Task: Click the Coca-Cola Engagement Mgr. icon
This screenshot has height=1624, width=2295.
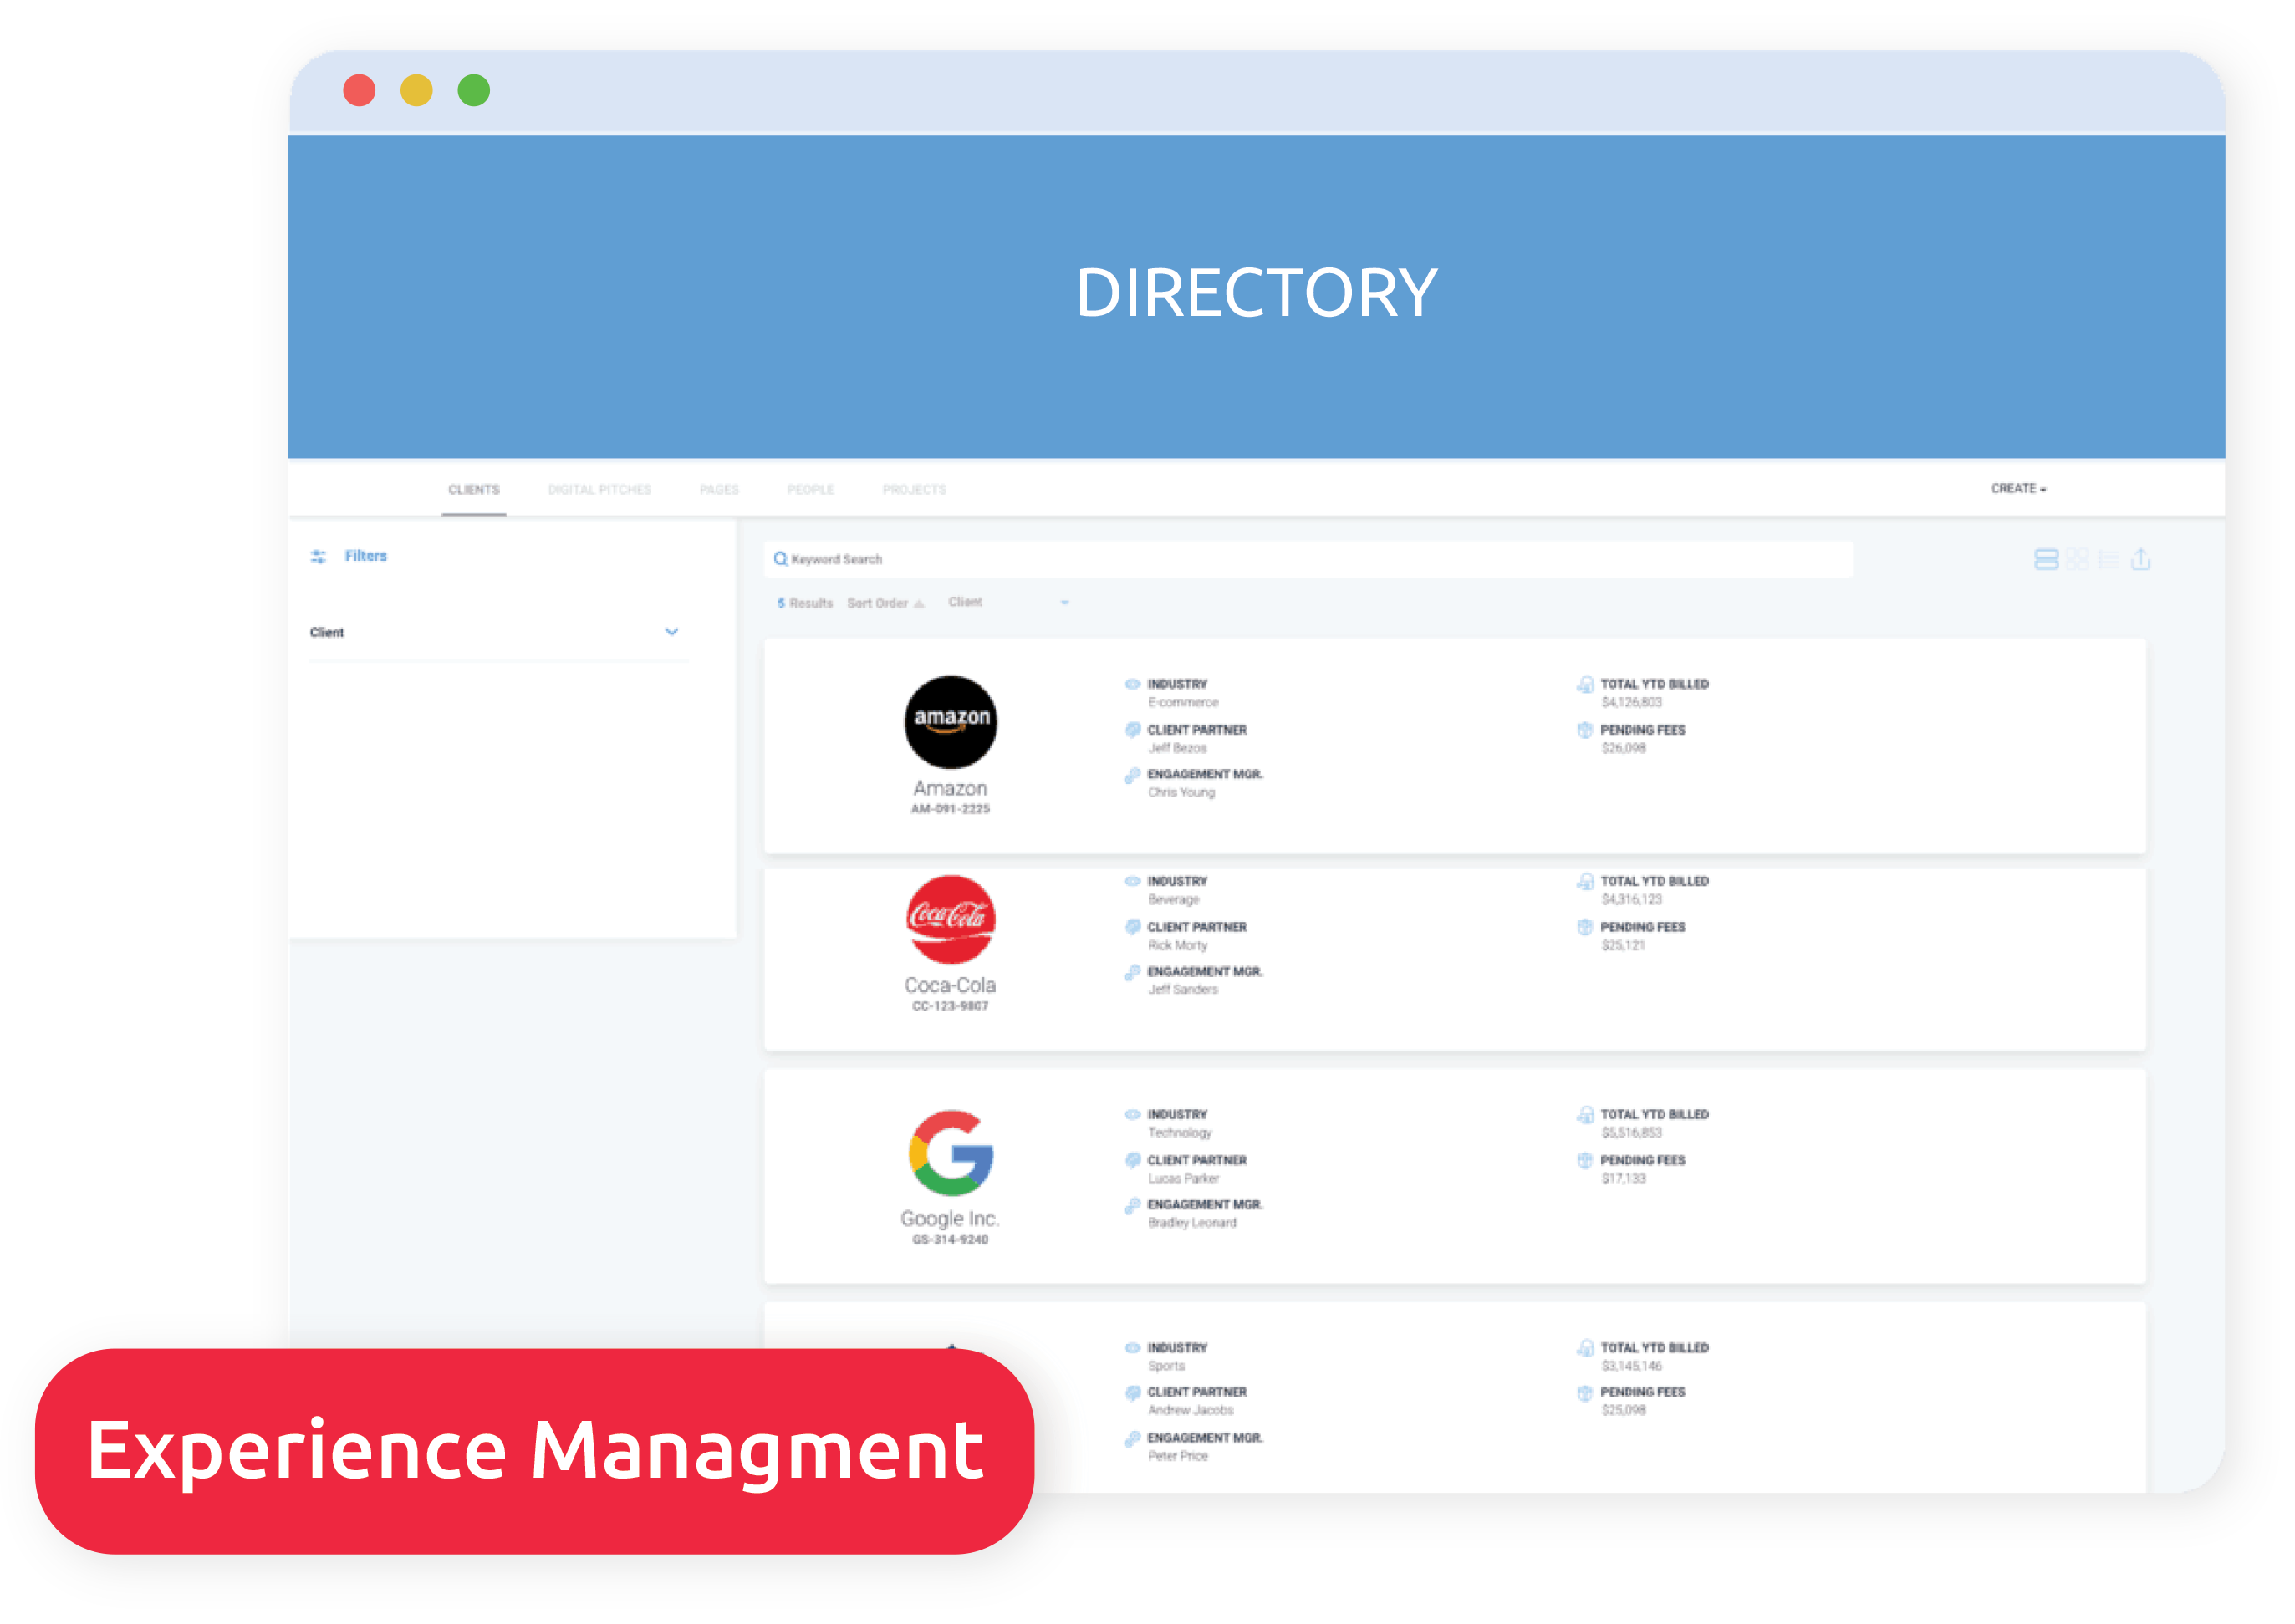Action: 1132,972
